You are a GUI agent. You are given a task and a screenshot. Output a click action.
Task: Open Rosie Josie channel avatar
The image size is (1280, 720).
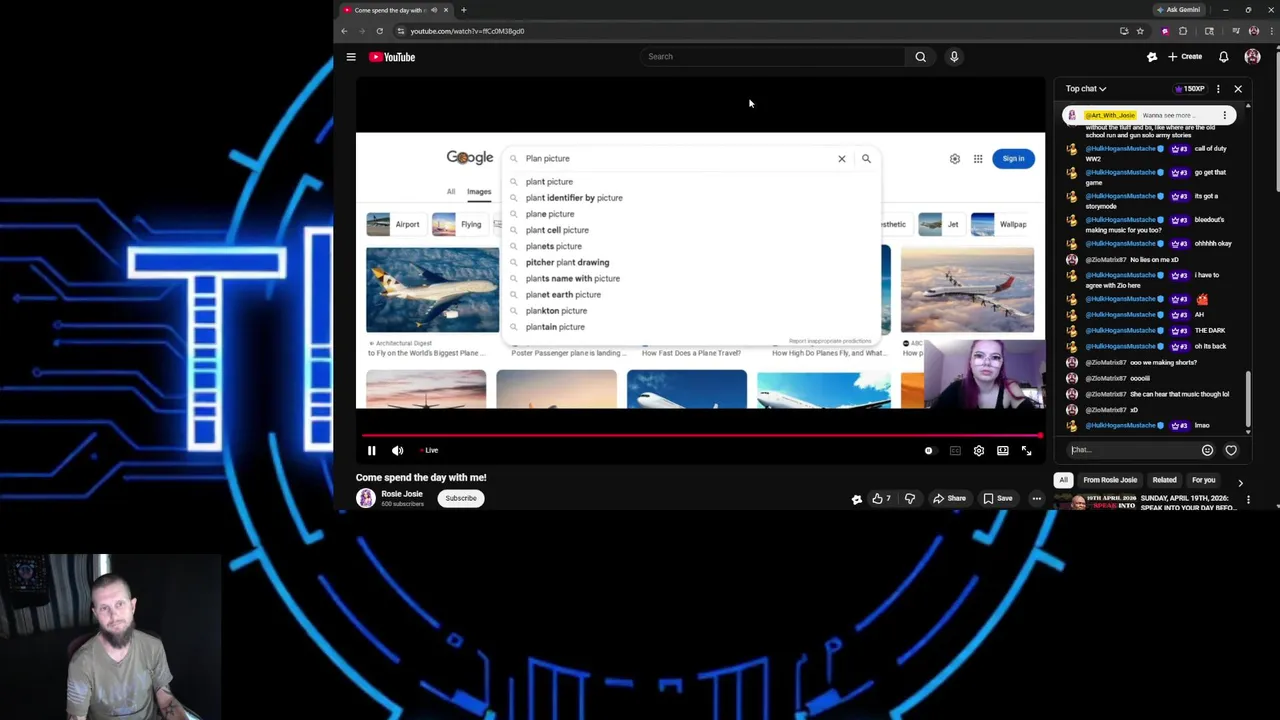coord(366,498)
